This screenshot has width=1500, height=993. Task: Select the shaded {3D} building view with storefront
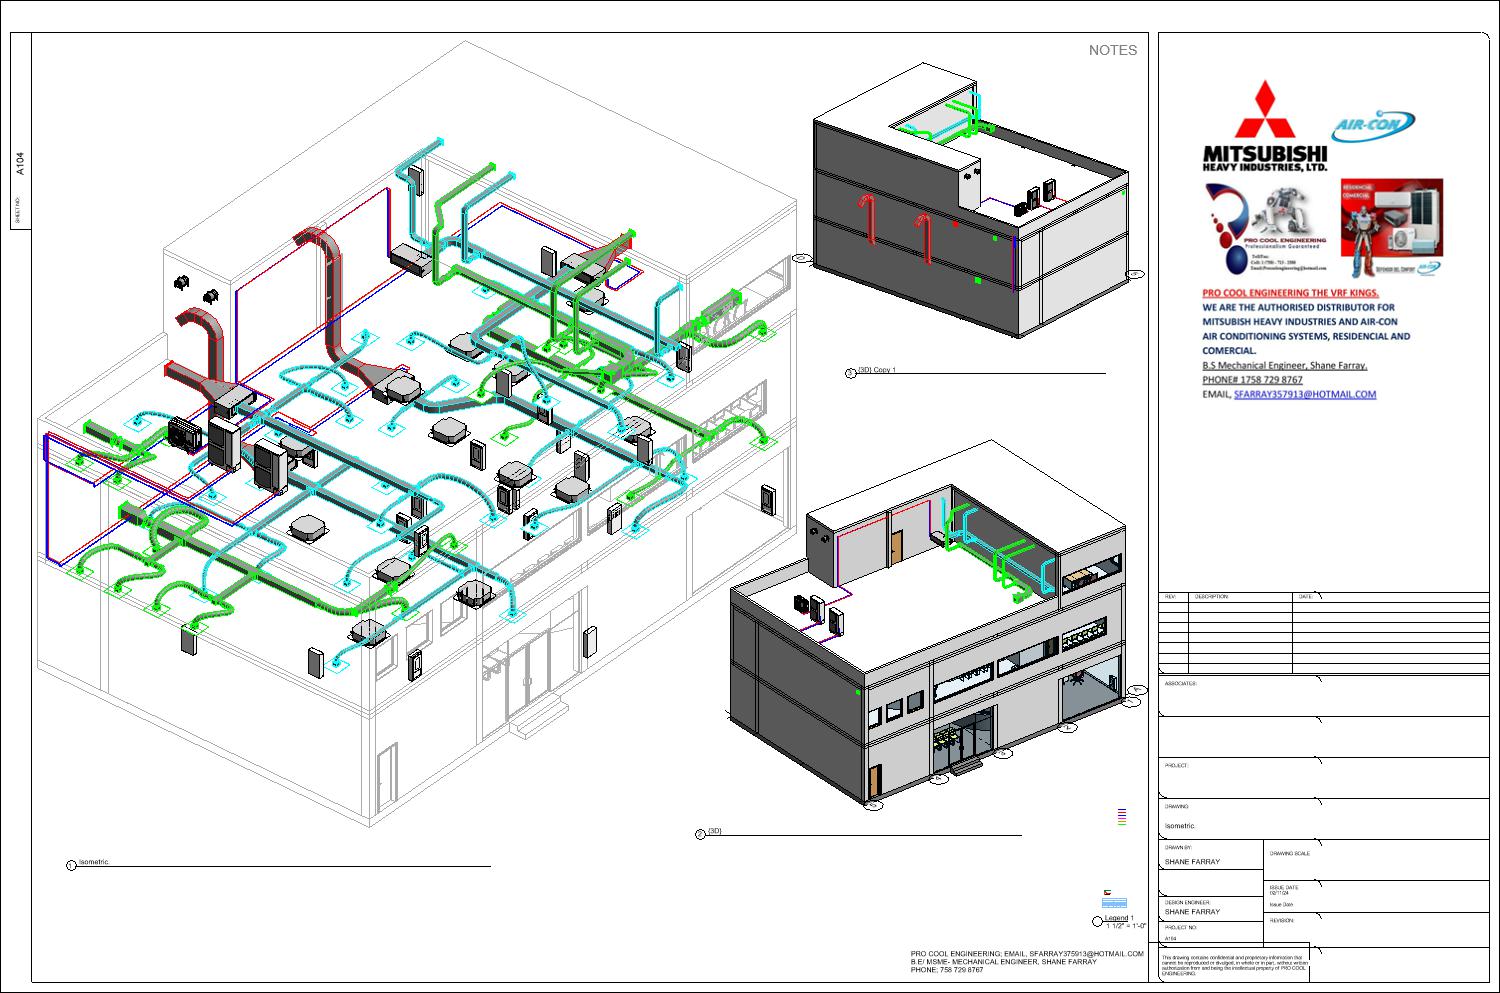pos(935,625)
